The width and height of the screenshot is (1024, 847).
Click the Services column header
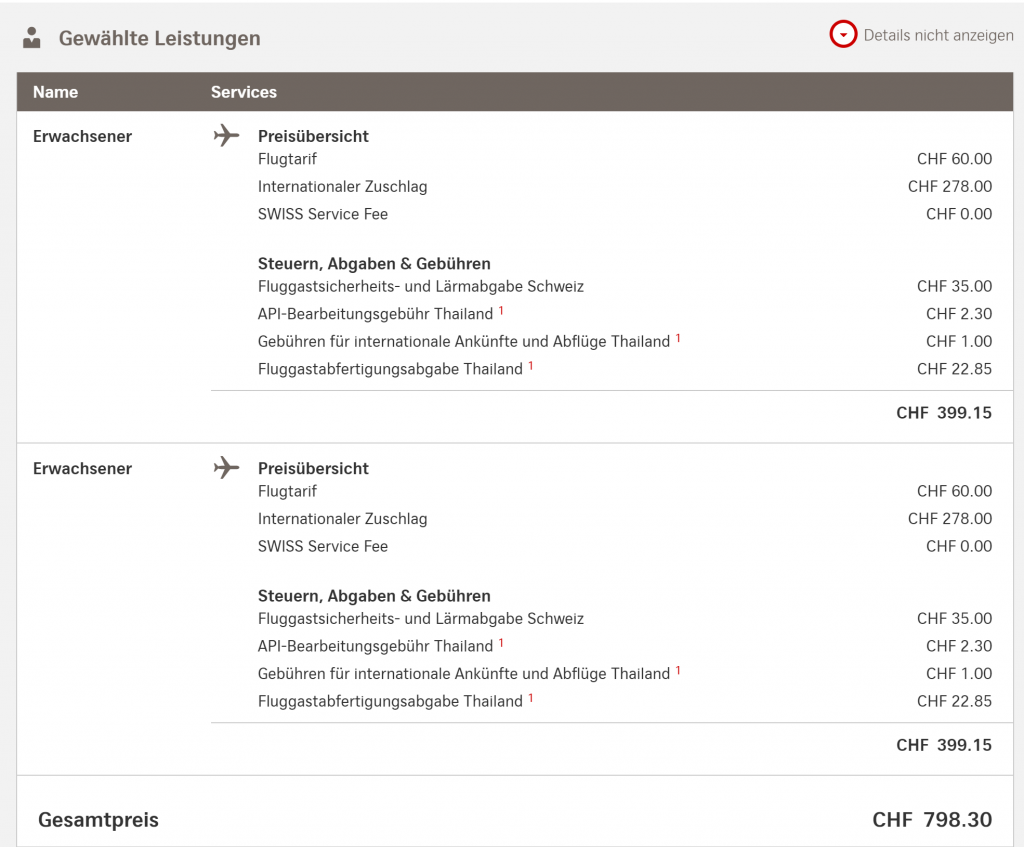(x=243, y=92)
